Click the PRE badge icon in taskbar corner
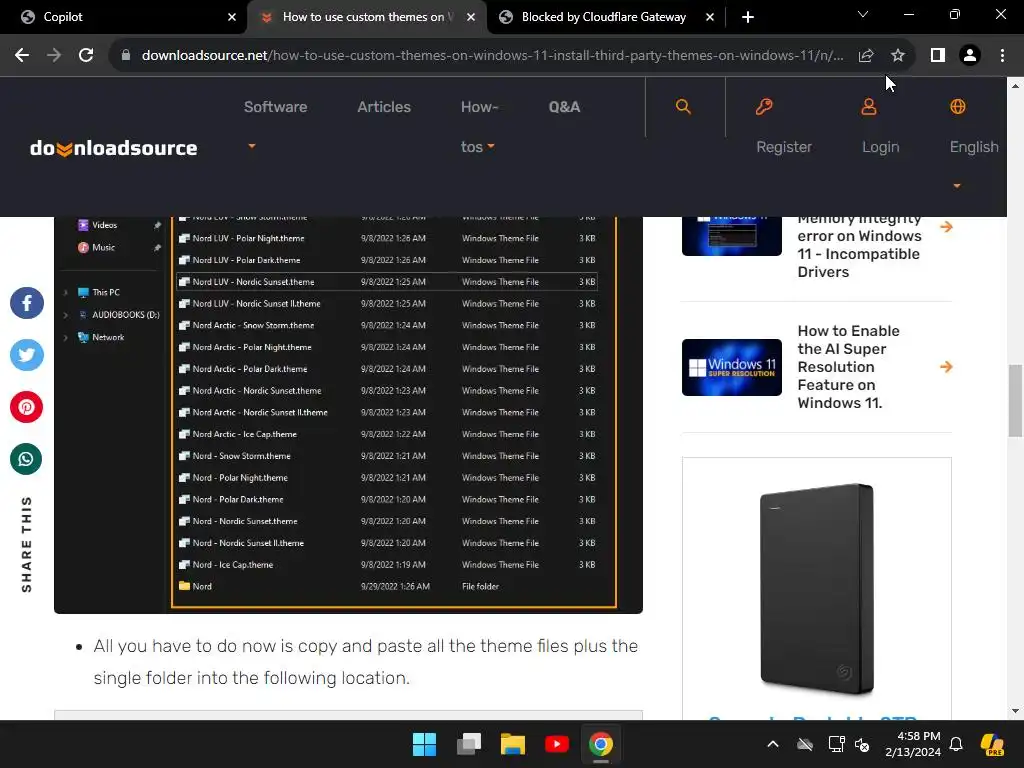 pyautogui.click(x=992, y=744)
